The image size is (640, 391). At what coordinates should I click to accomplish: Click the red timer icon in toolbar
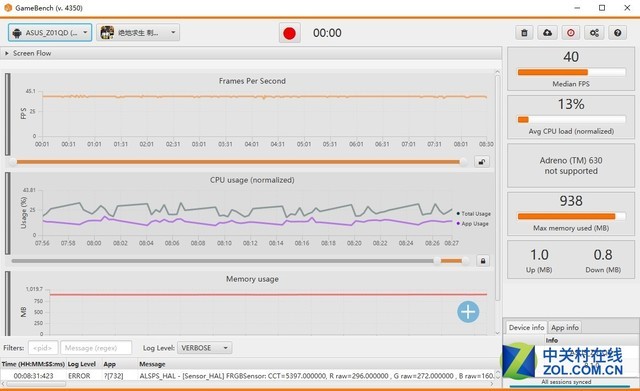click(x=571, y=33)
